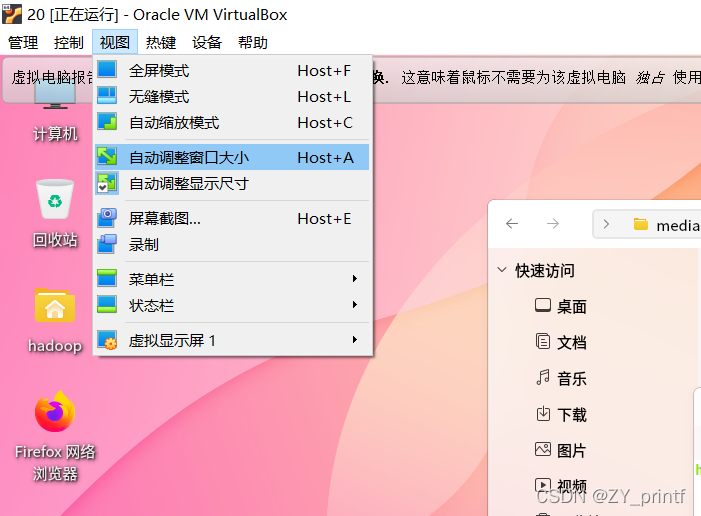Select 自动调整窗口大小 menu entry
Screen dimensions: 701x516
point(232,157)
